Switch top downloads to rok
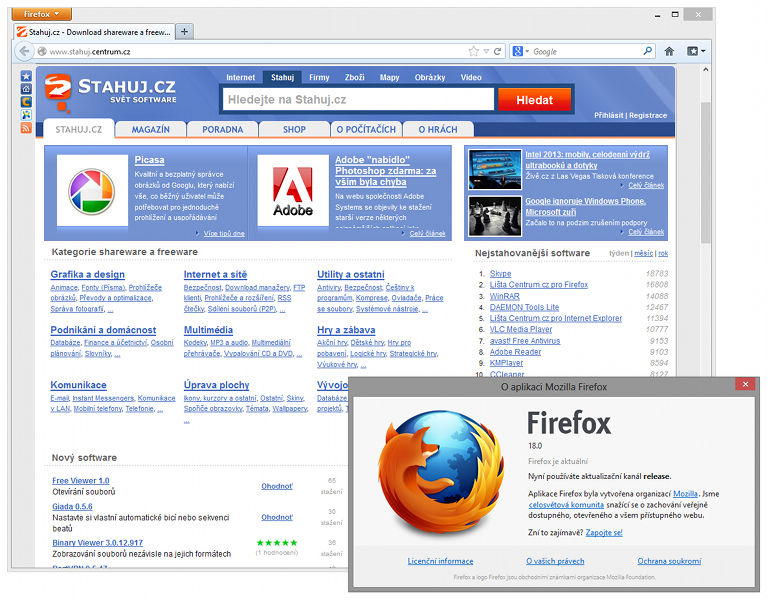Viewport: 767px width, 600px height. coord(663,253)
